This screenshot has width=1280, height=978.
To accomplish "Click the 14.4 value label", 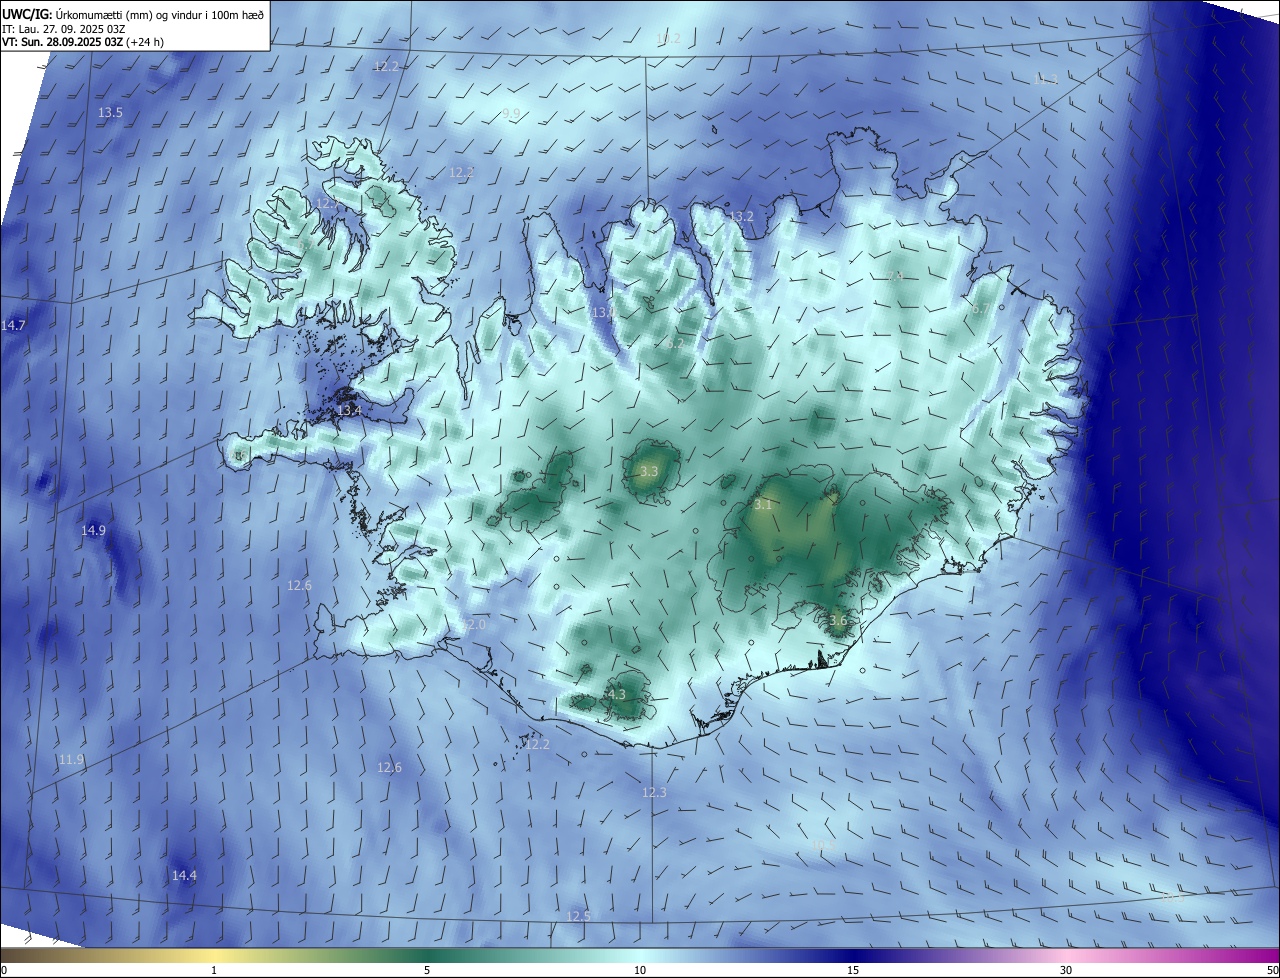I will click(x=184, y=875).
